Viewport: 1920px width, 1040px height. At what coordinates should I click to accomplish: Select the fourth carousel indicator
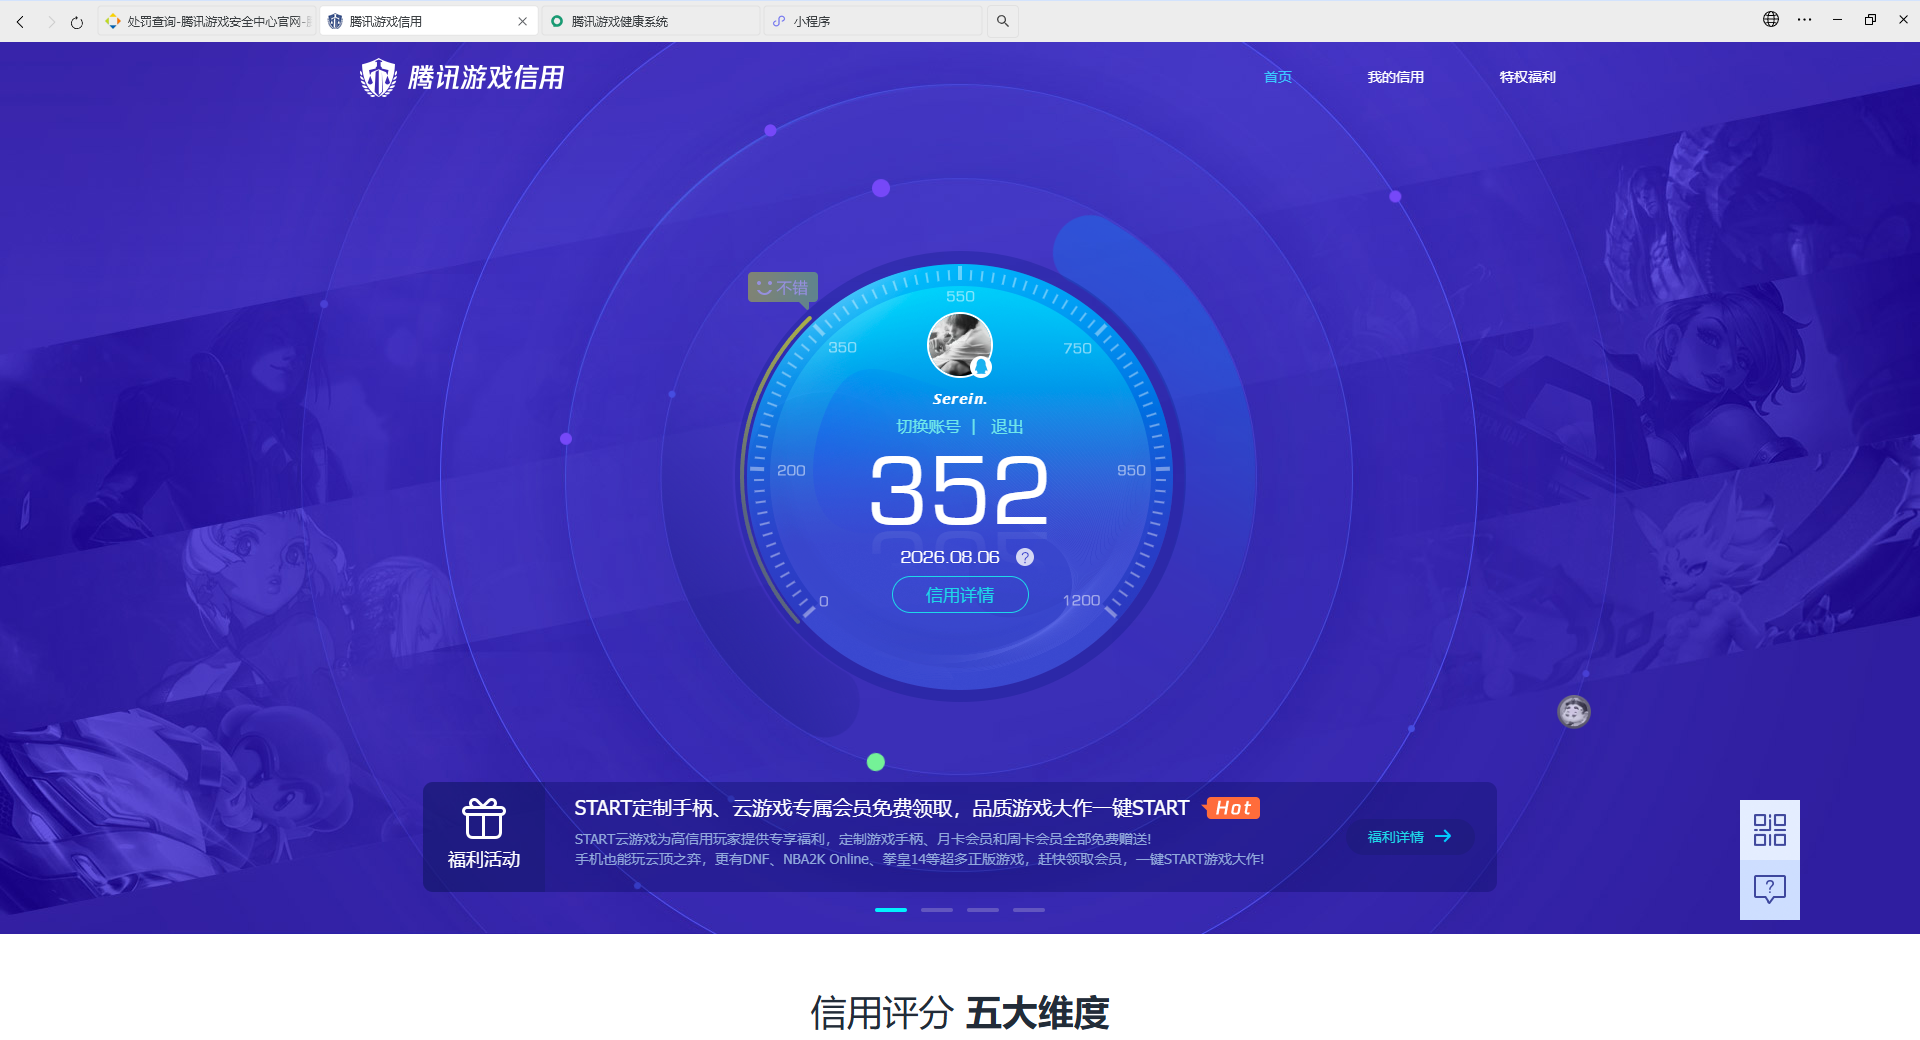(x=1029, y=910)
